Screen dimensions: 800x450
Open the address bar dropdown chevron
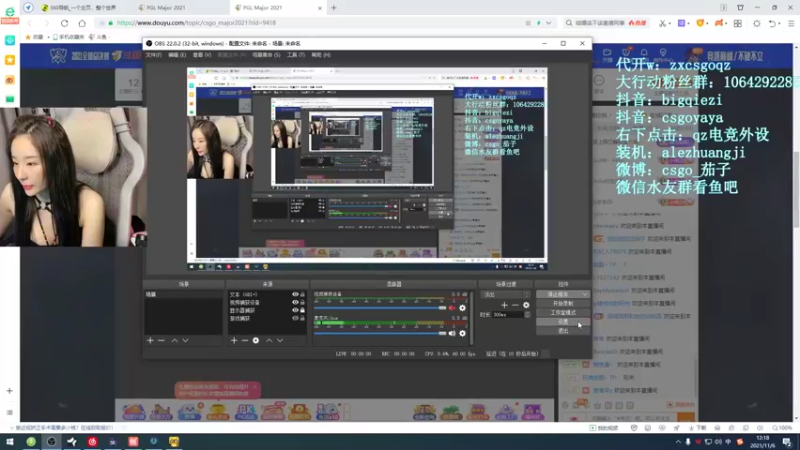(x=548, y=23)
